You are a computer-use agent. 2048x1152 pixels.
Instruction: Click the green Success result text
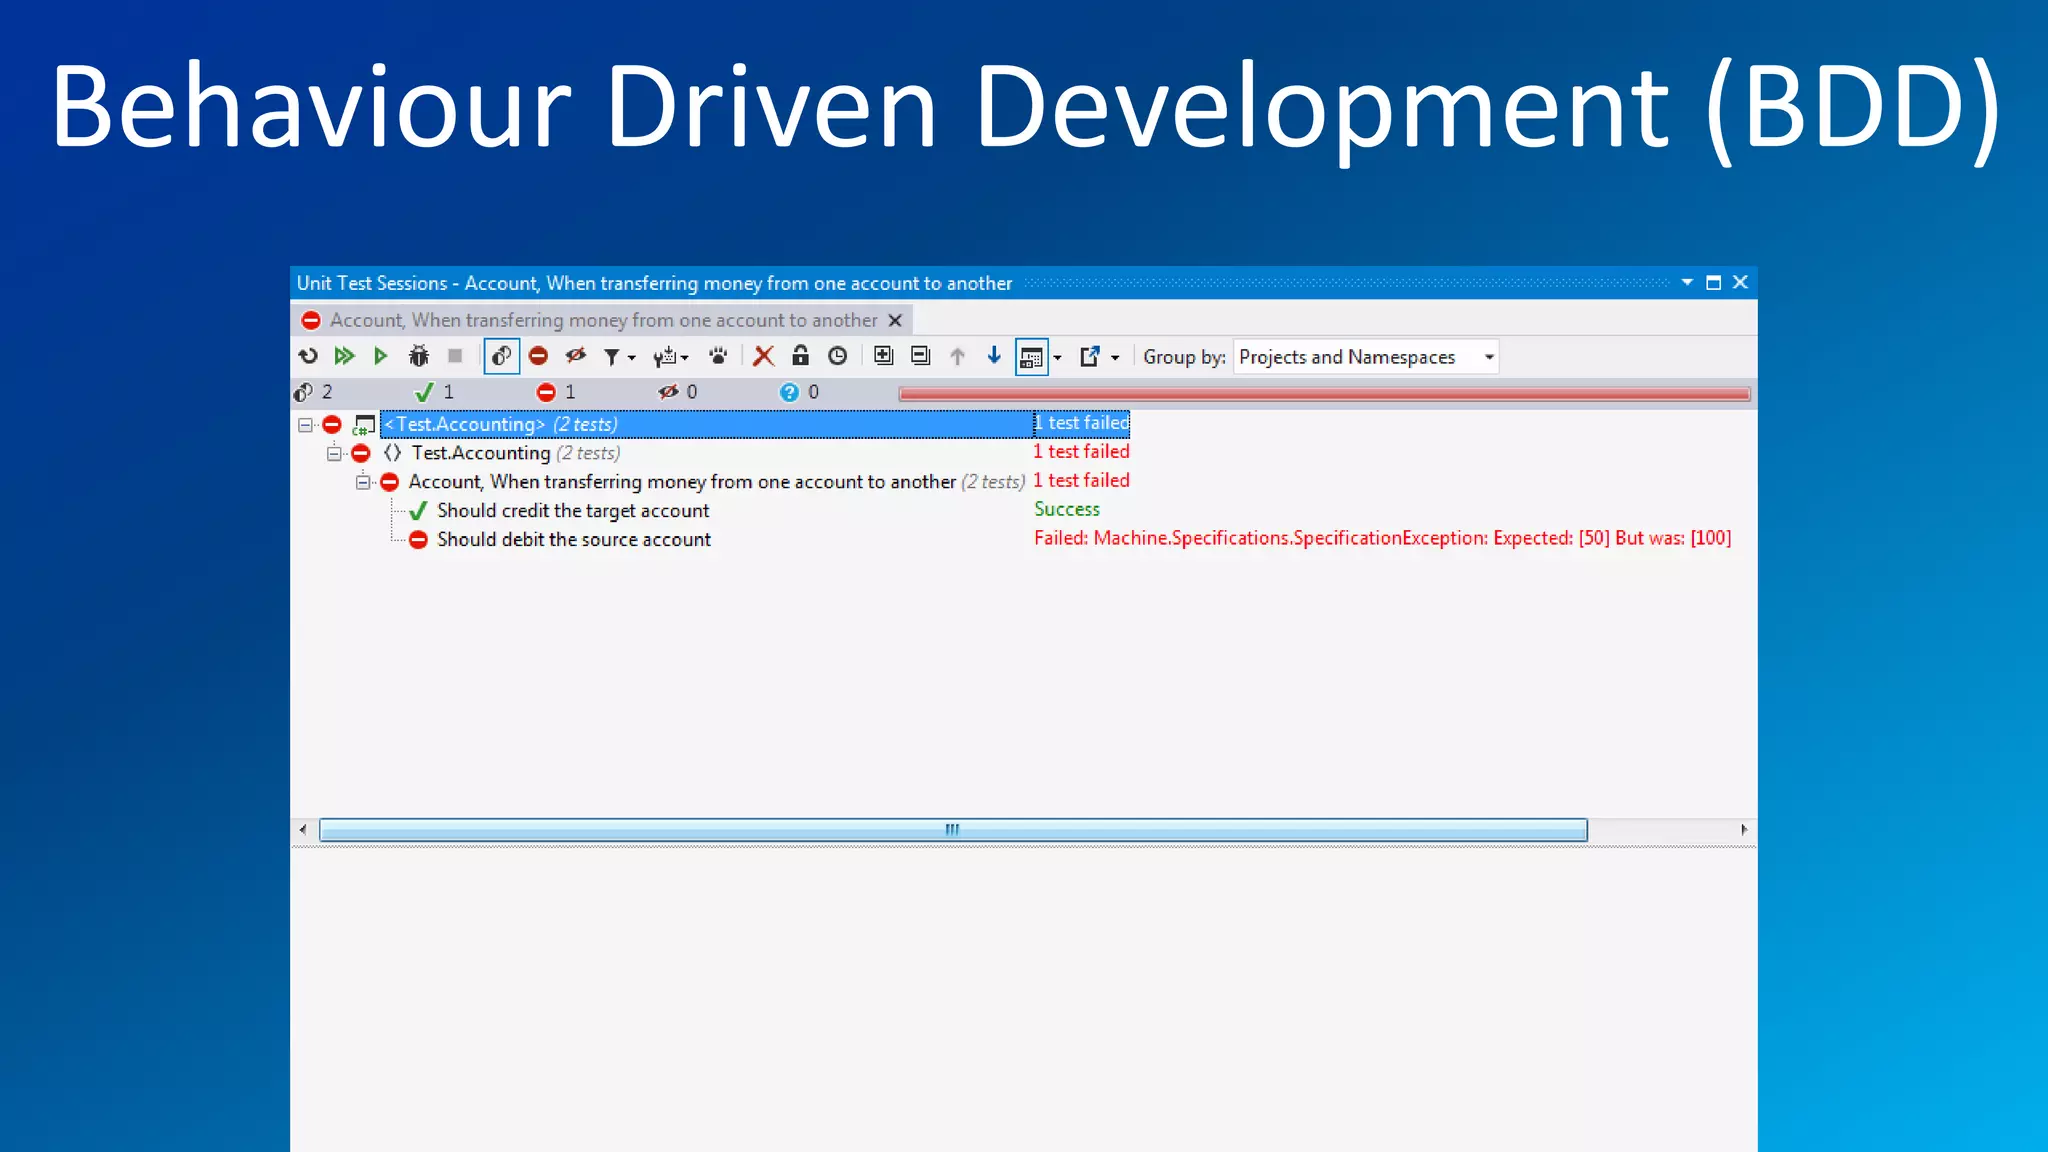click(1067, 509)
